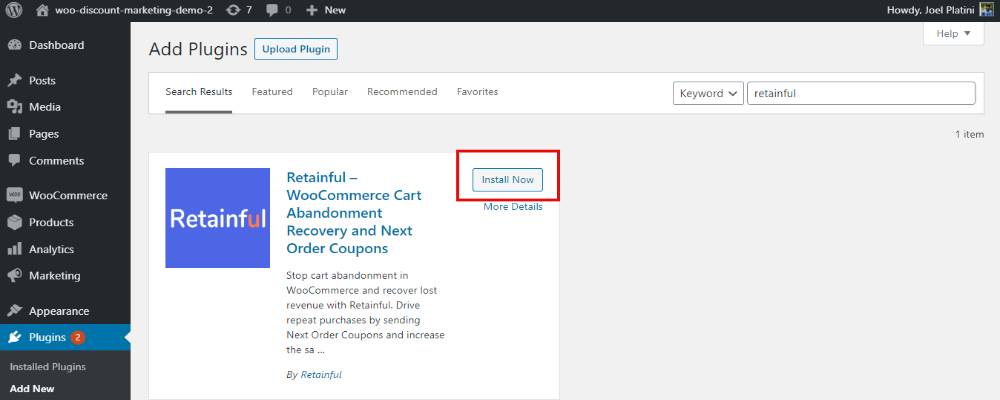Click the Retainful plugin description text

point(365,313)
